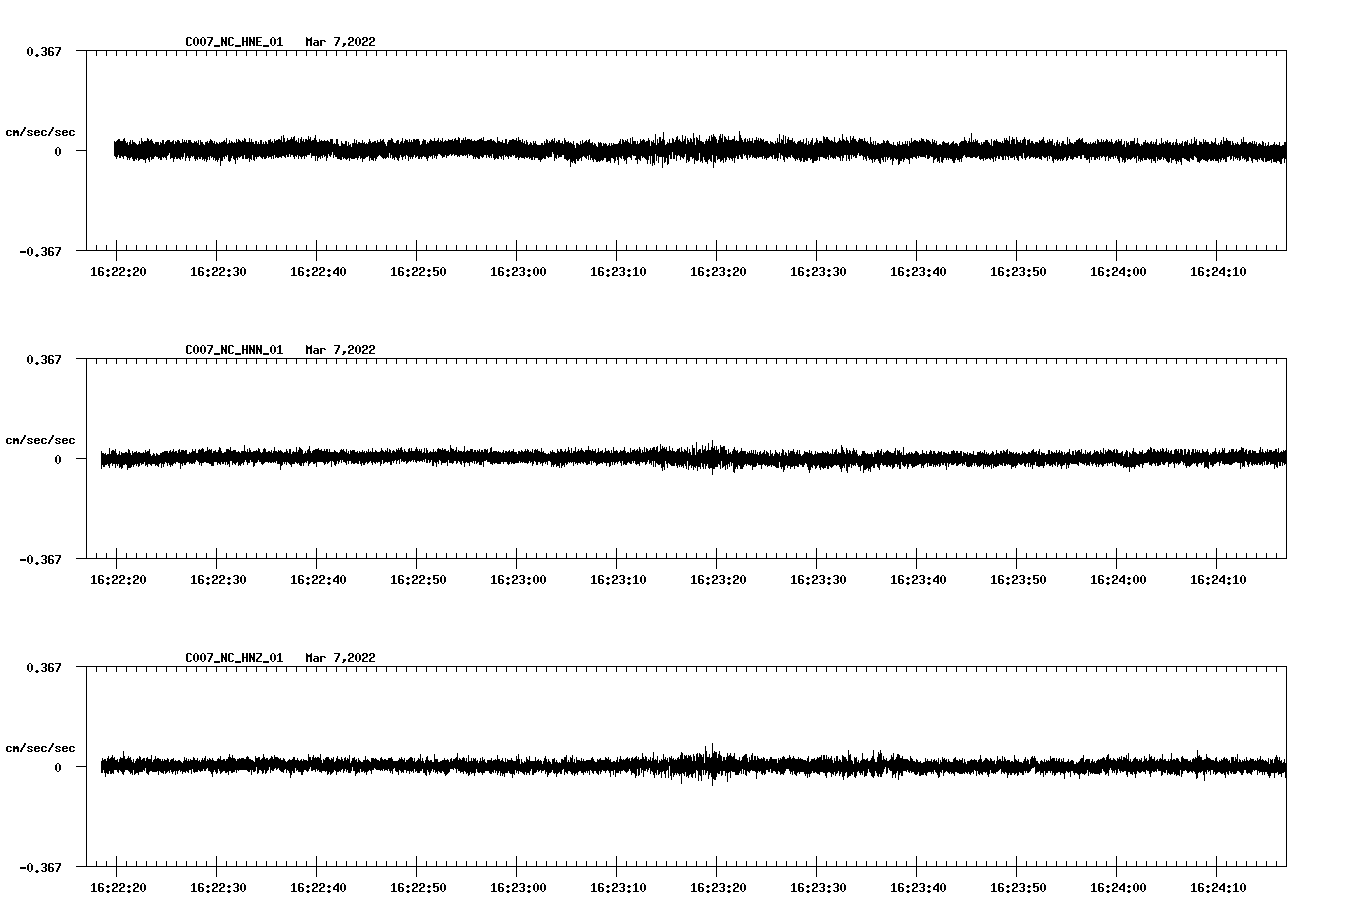
Task: Click 16:22:40 time label under HNN plot
Action: [318, 579]
